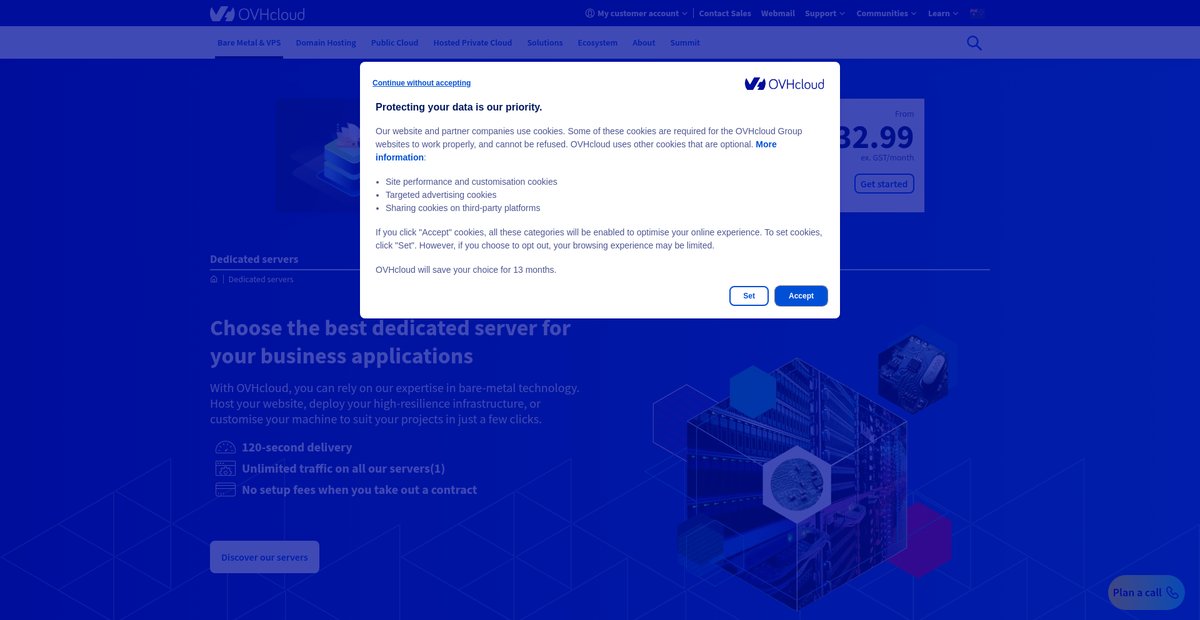Click the Get started button
Screen dimensions: 1200x620
point(884,184)
